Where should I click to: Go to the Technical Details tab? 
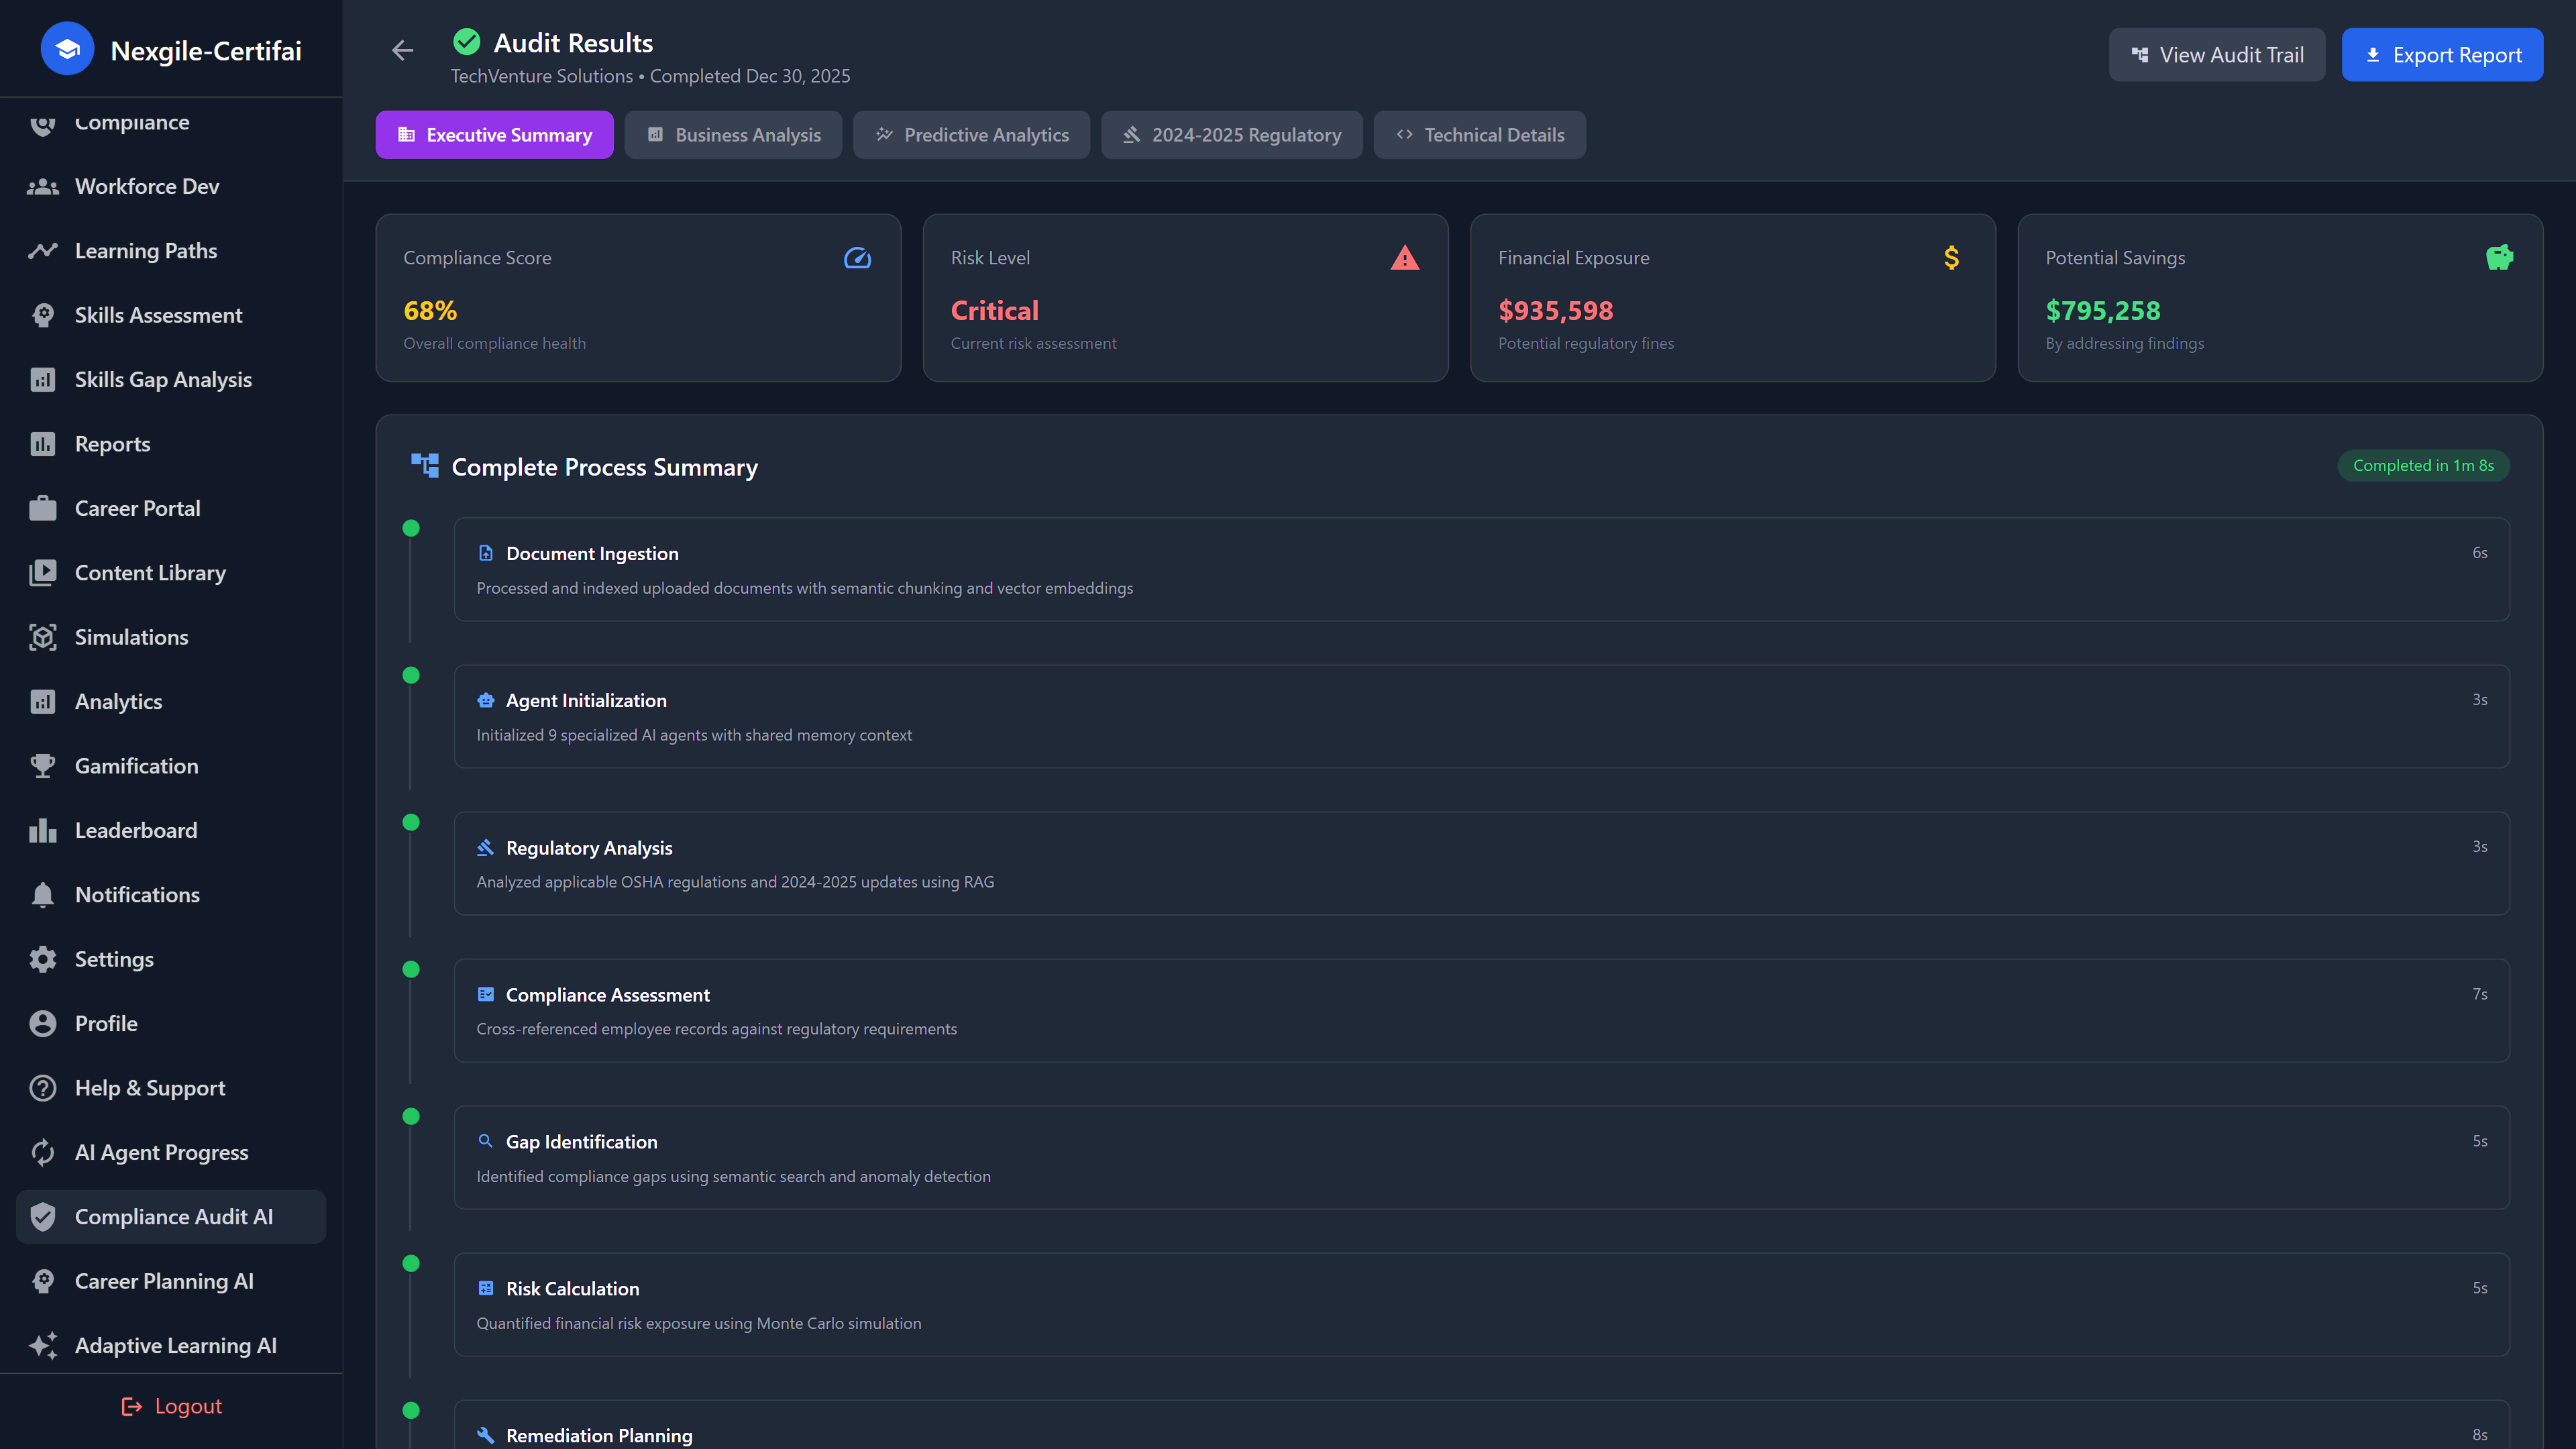pos(1479,135)
